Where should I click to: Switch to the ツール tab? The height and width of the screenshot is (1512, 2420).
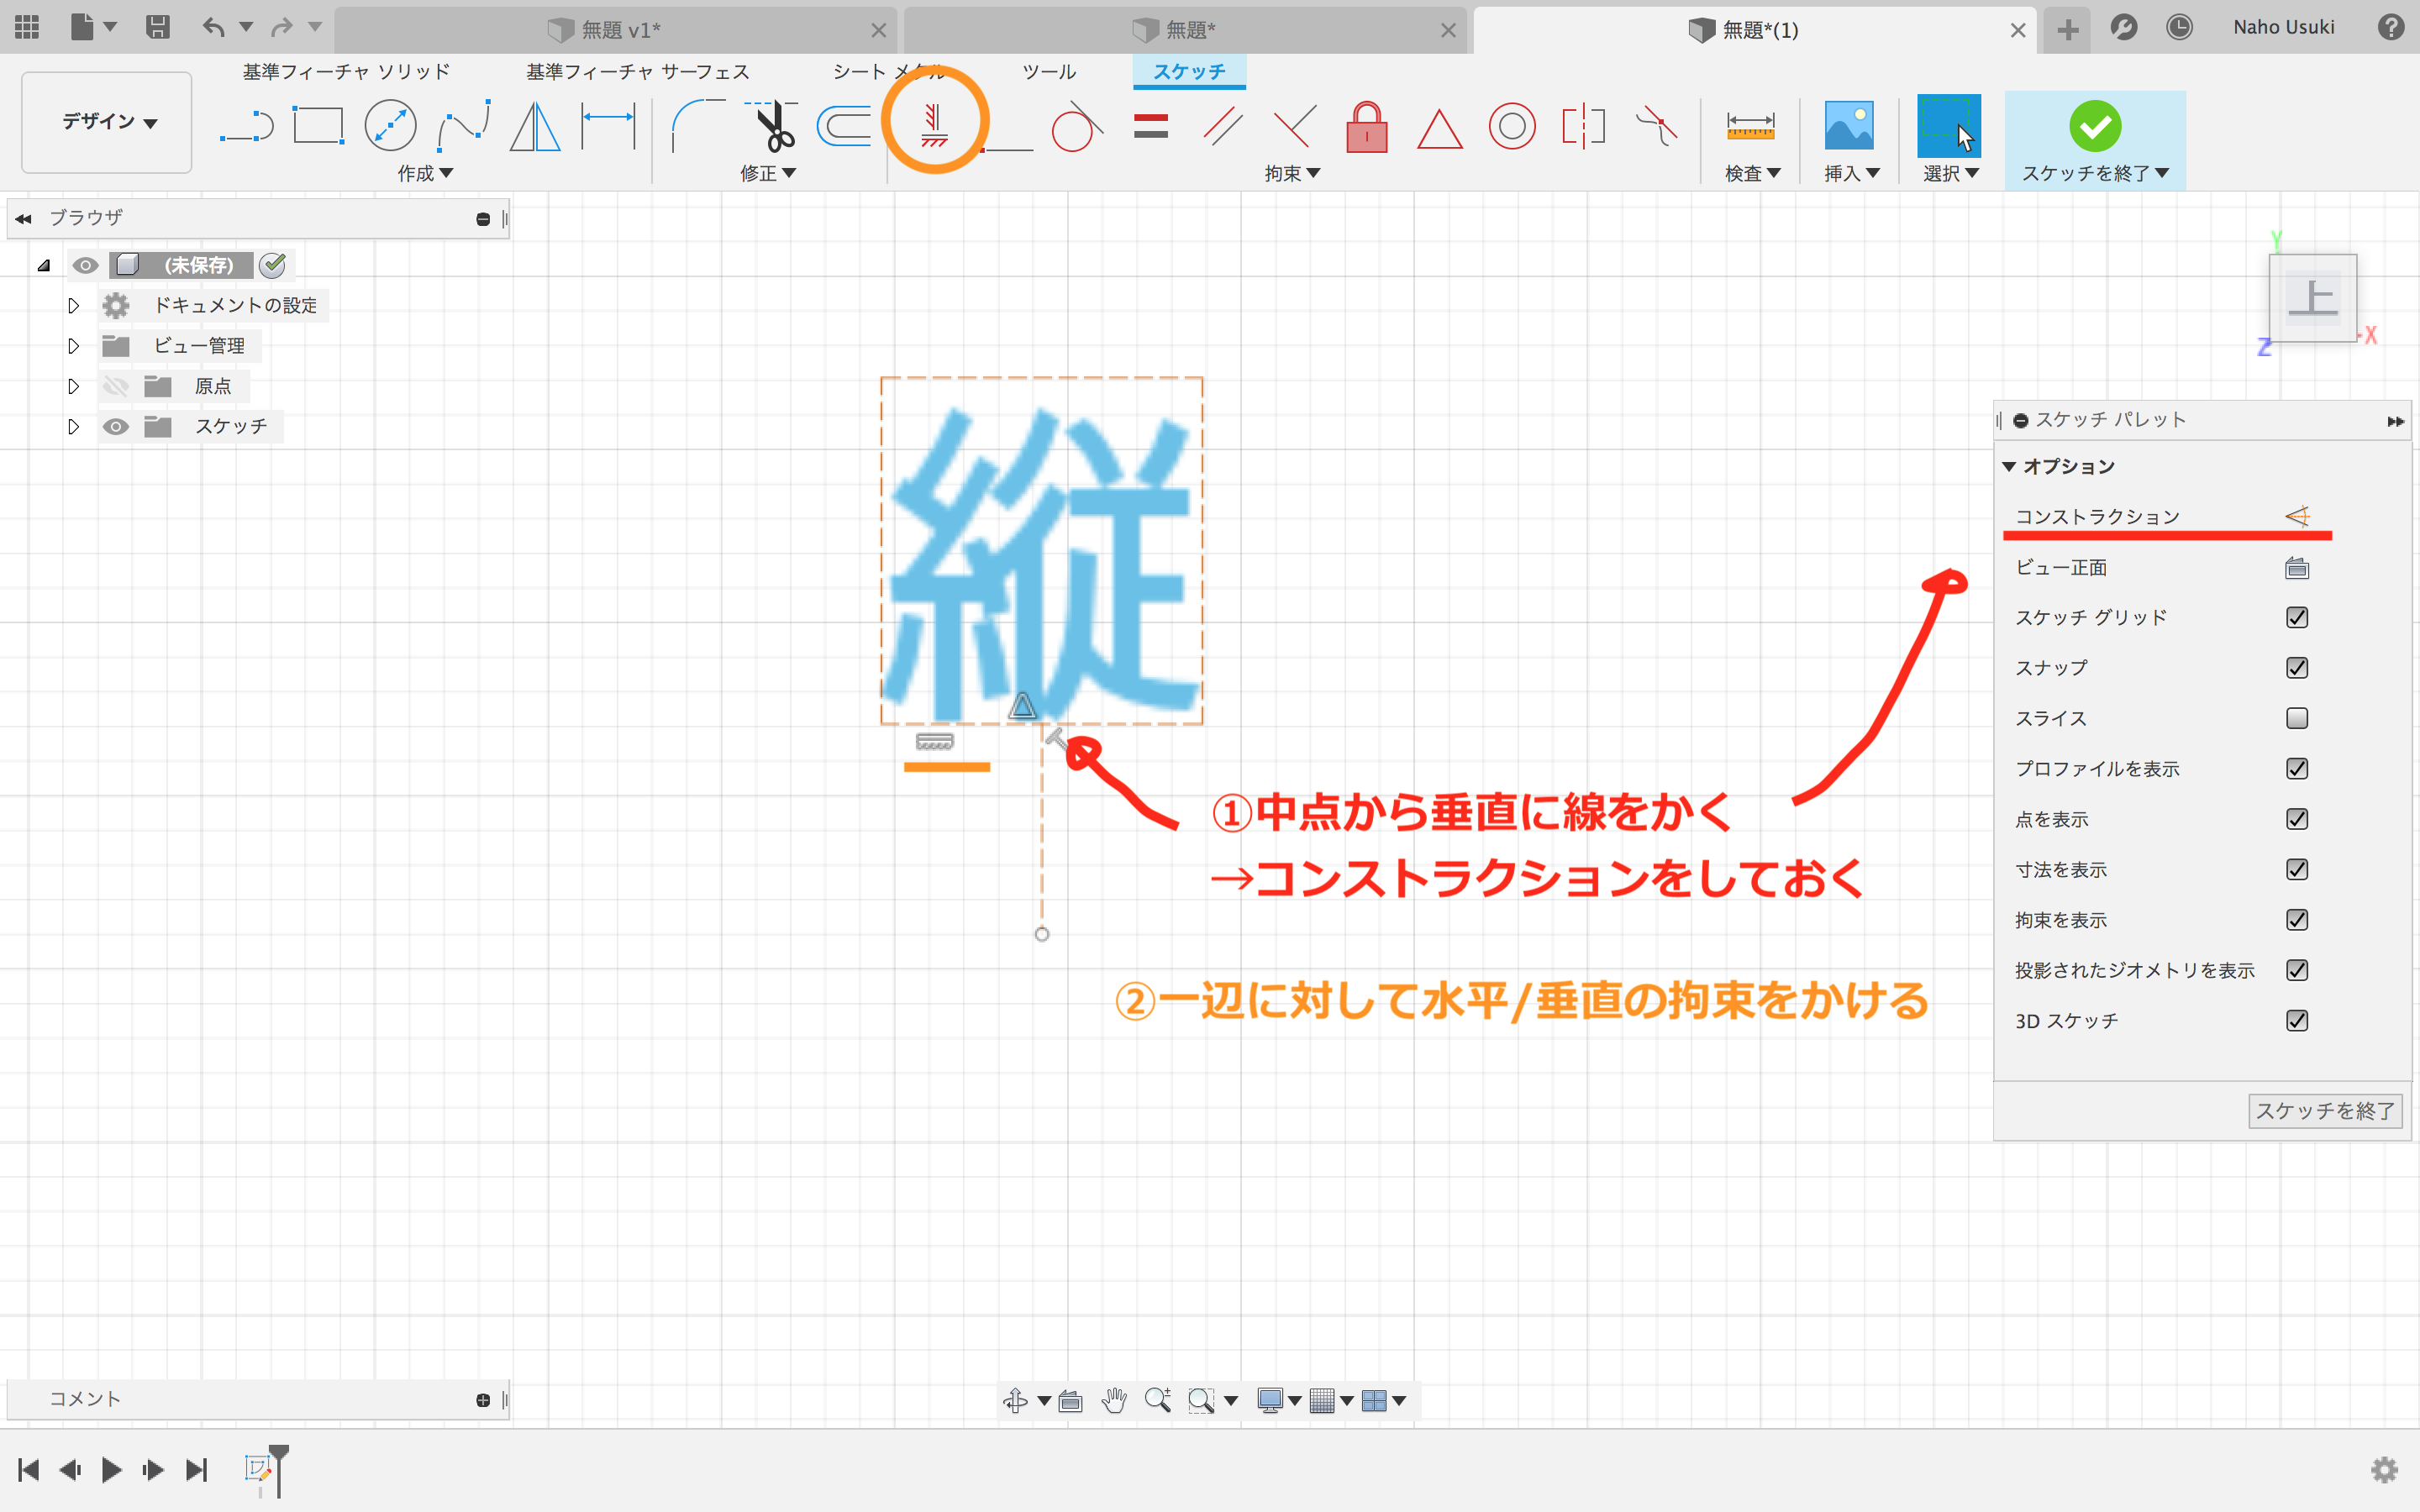pos(1048,72)
